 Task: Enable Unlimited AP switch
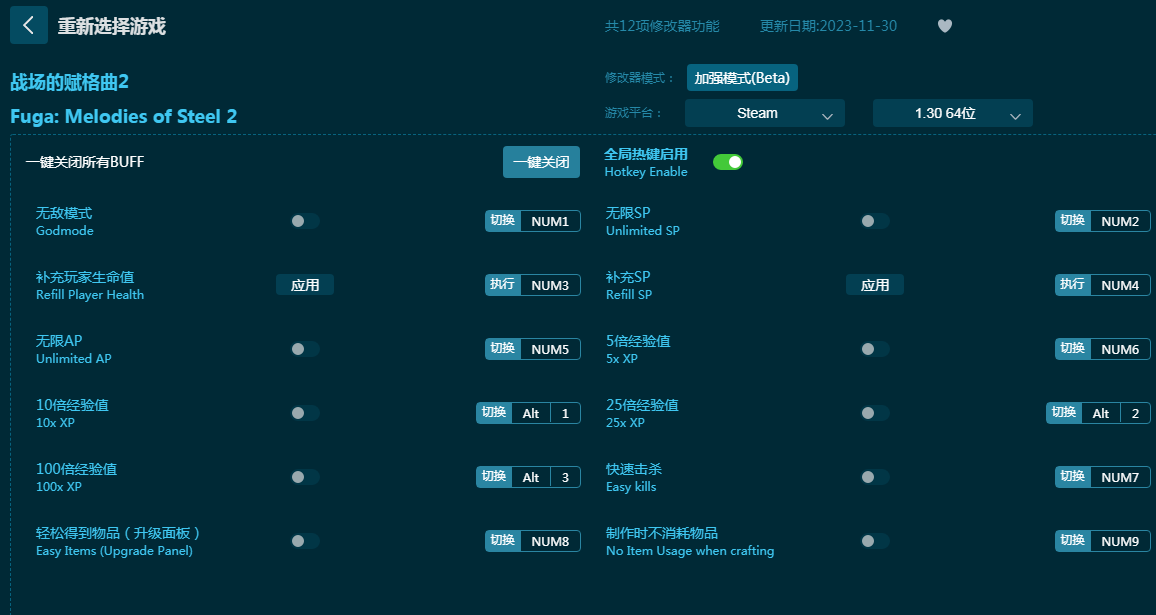point(304,349)
